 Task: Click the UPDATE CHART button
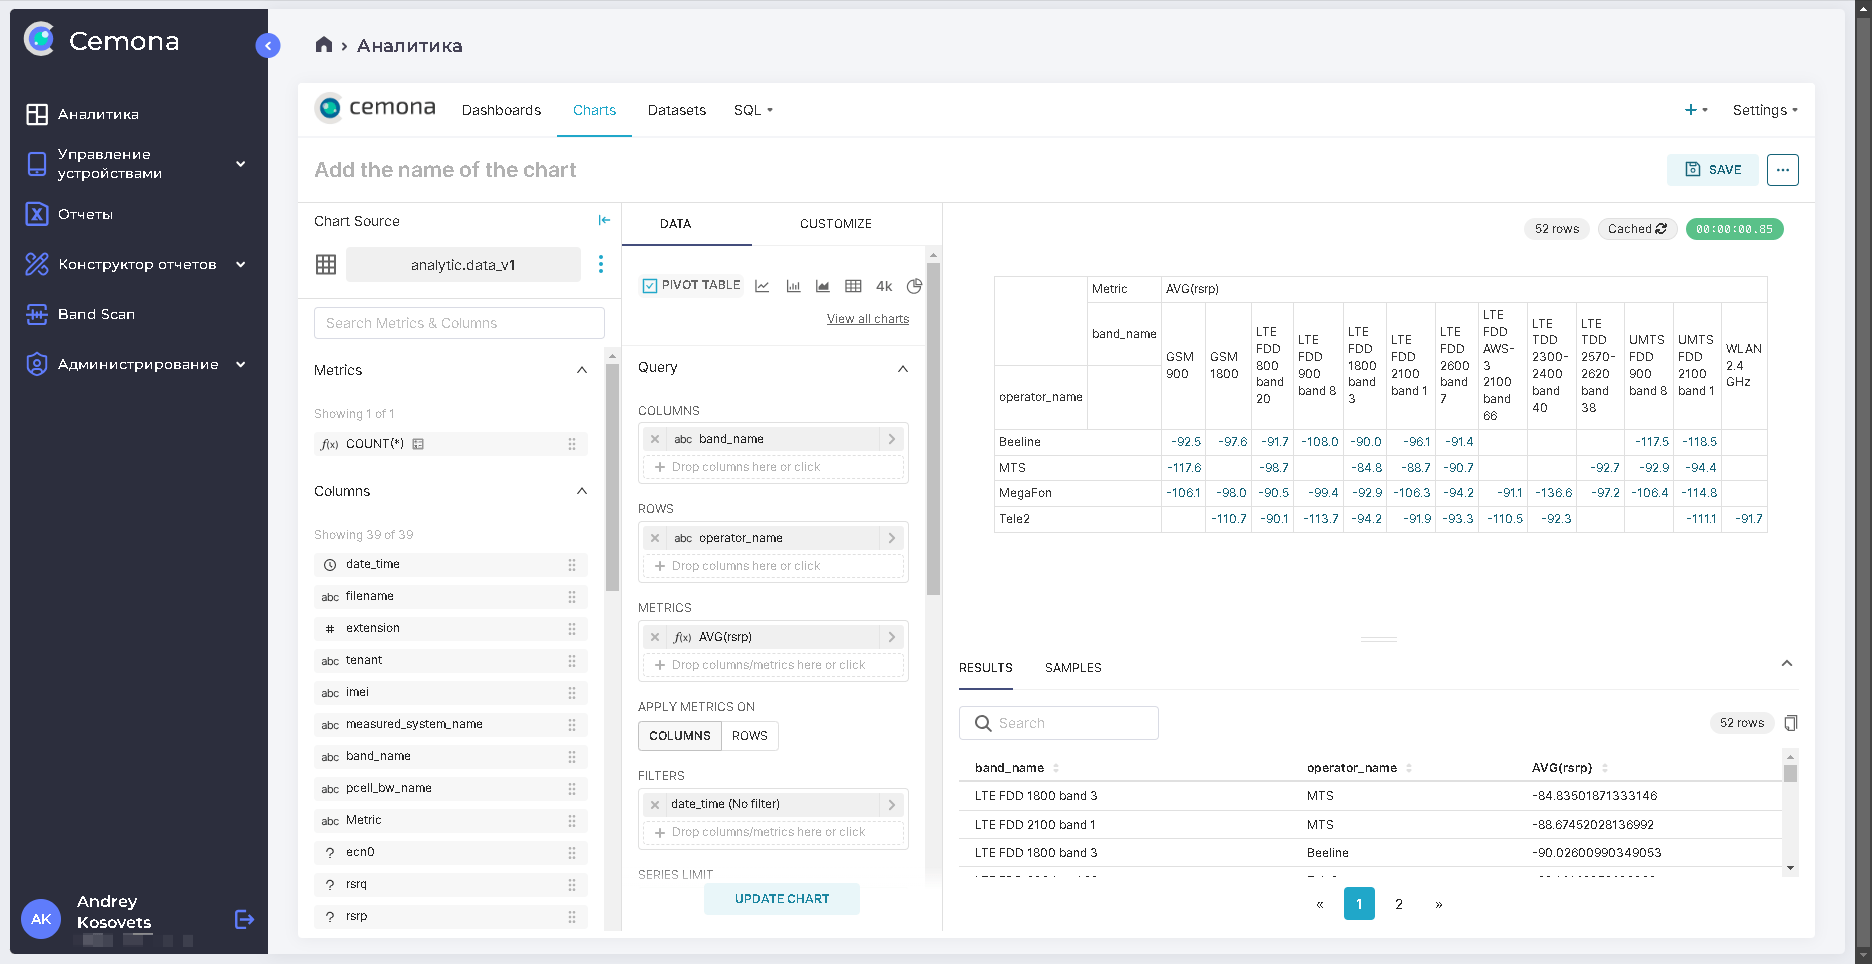coord(781,899)
